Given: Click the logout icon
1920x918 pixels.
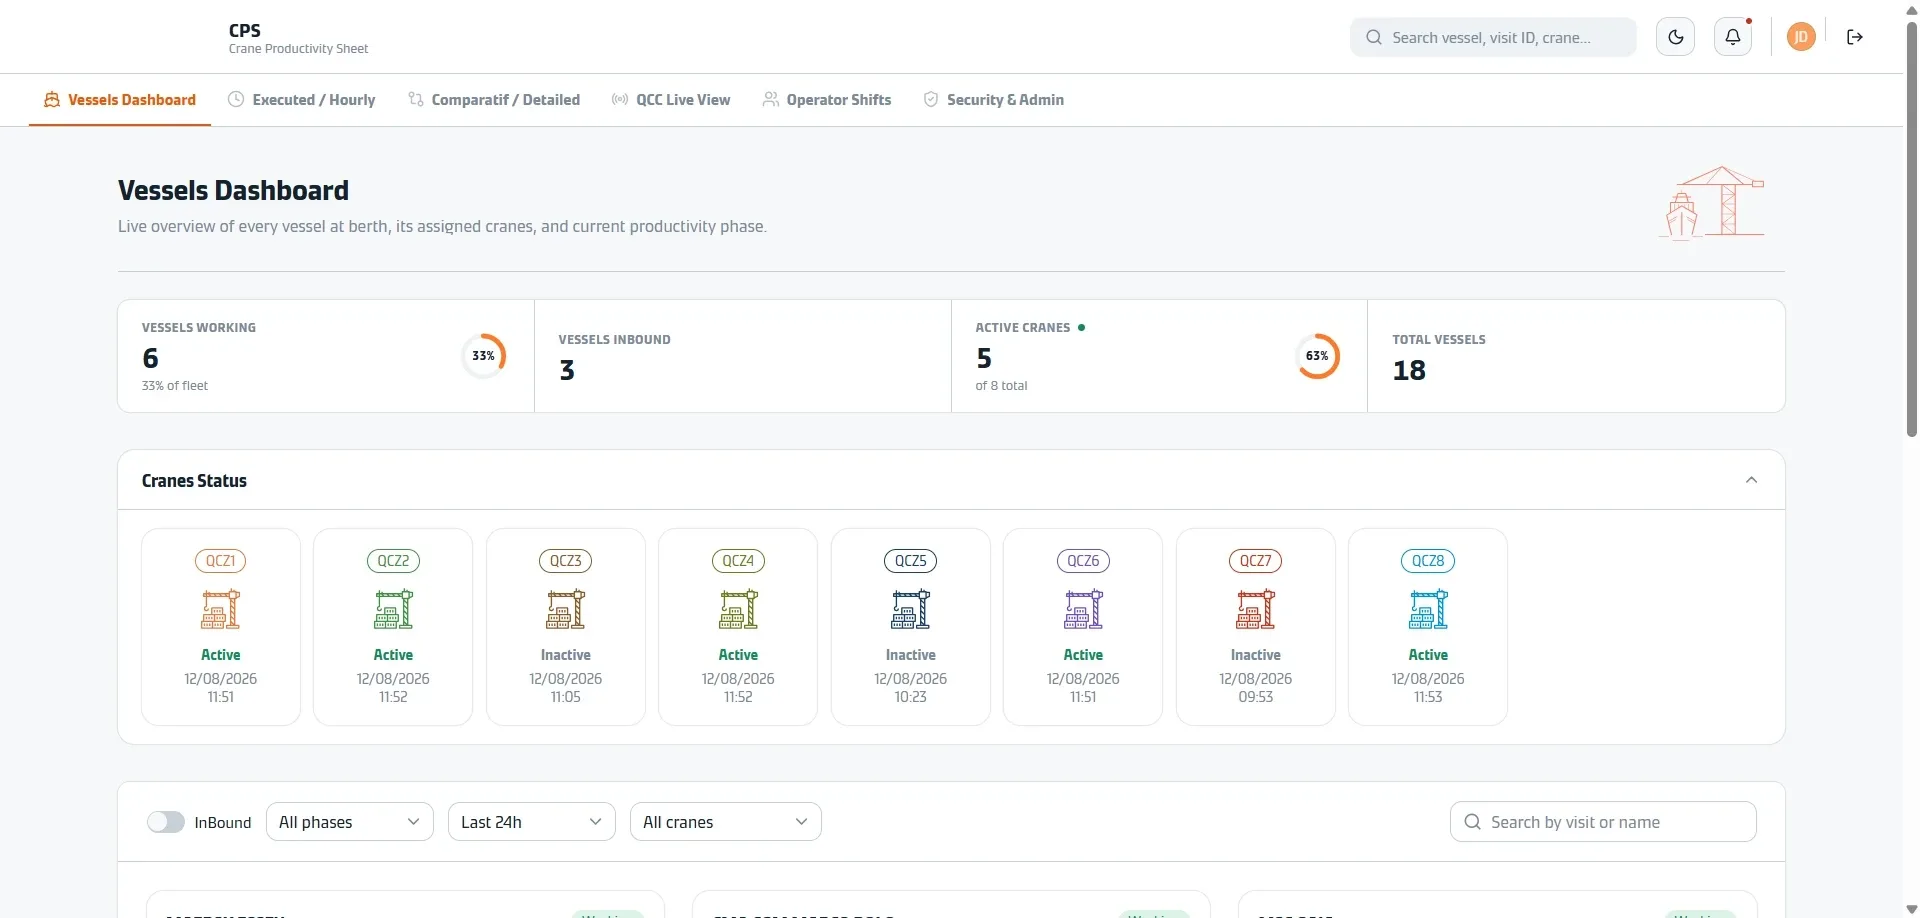Looking at the screenshot, I should coord(1855,37).
